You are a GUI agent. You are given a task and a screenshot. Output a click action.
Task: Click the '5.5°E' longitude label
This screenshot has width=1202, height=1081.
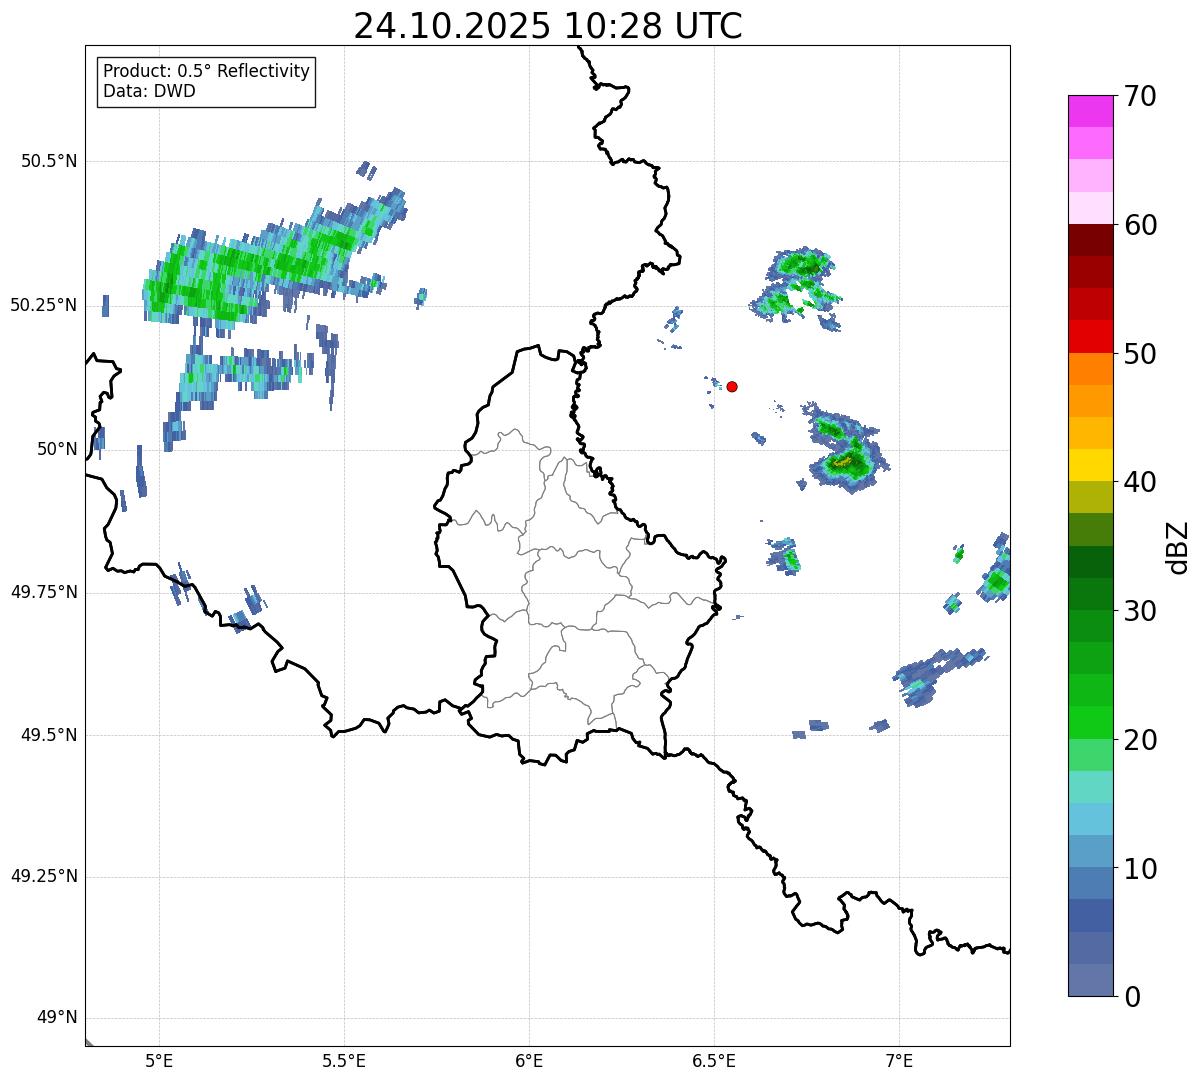(x=344, y=1061)
